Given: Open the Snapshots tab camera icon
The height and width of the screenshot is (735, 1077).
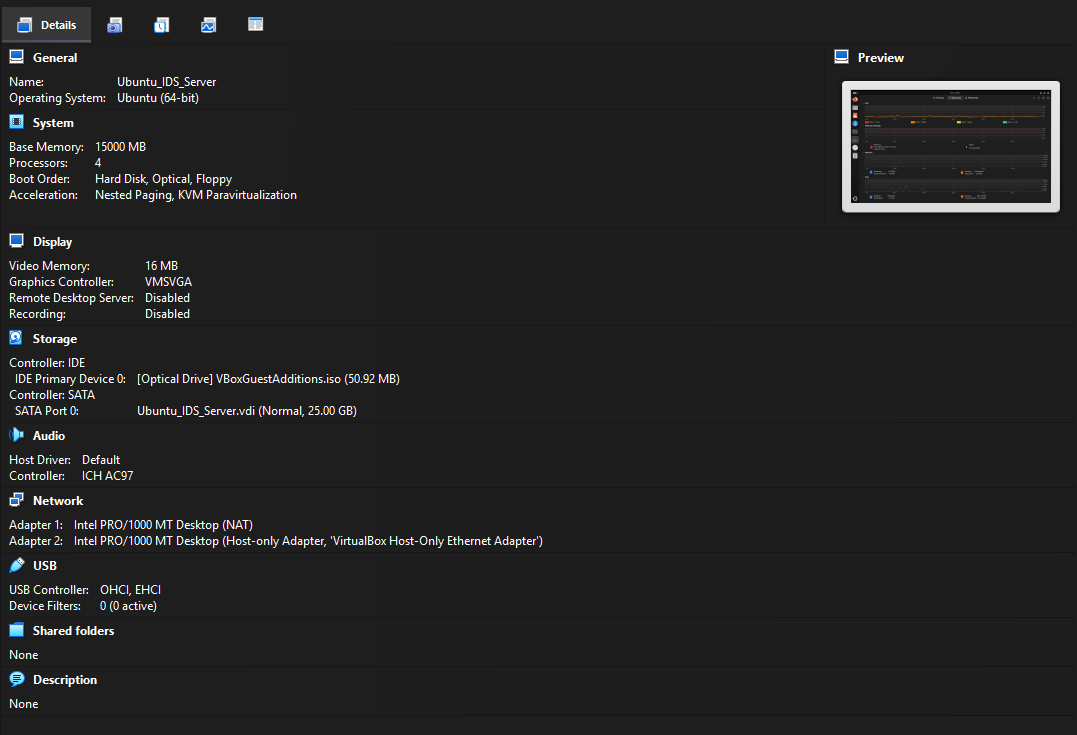Looking at the screenshot, I should tap(115, 25).
